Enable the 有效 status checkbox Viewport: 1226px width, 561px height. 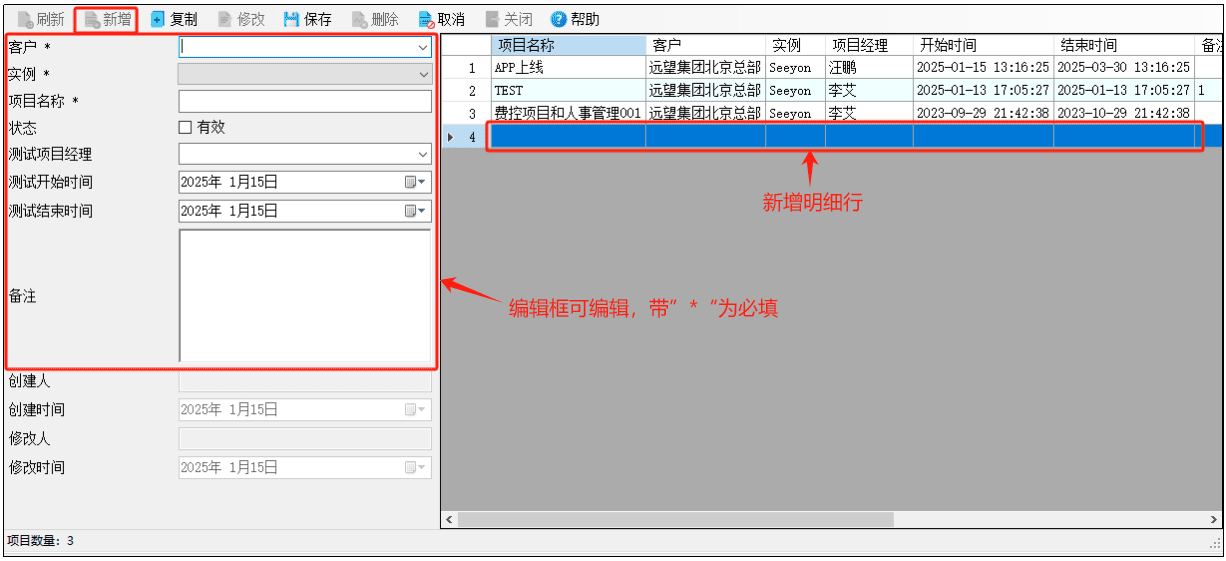click(184, 127)
